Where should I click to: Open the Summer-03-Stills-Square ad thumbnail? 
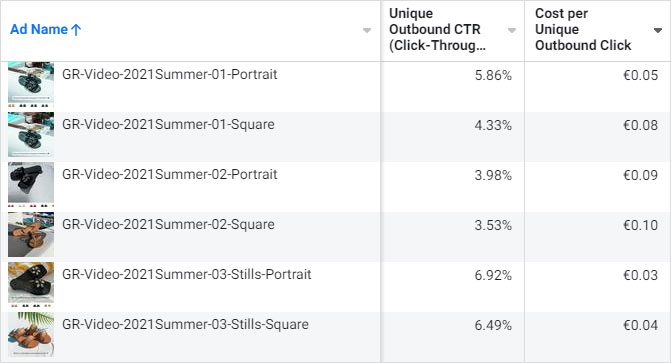31,335
